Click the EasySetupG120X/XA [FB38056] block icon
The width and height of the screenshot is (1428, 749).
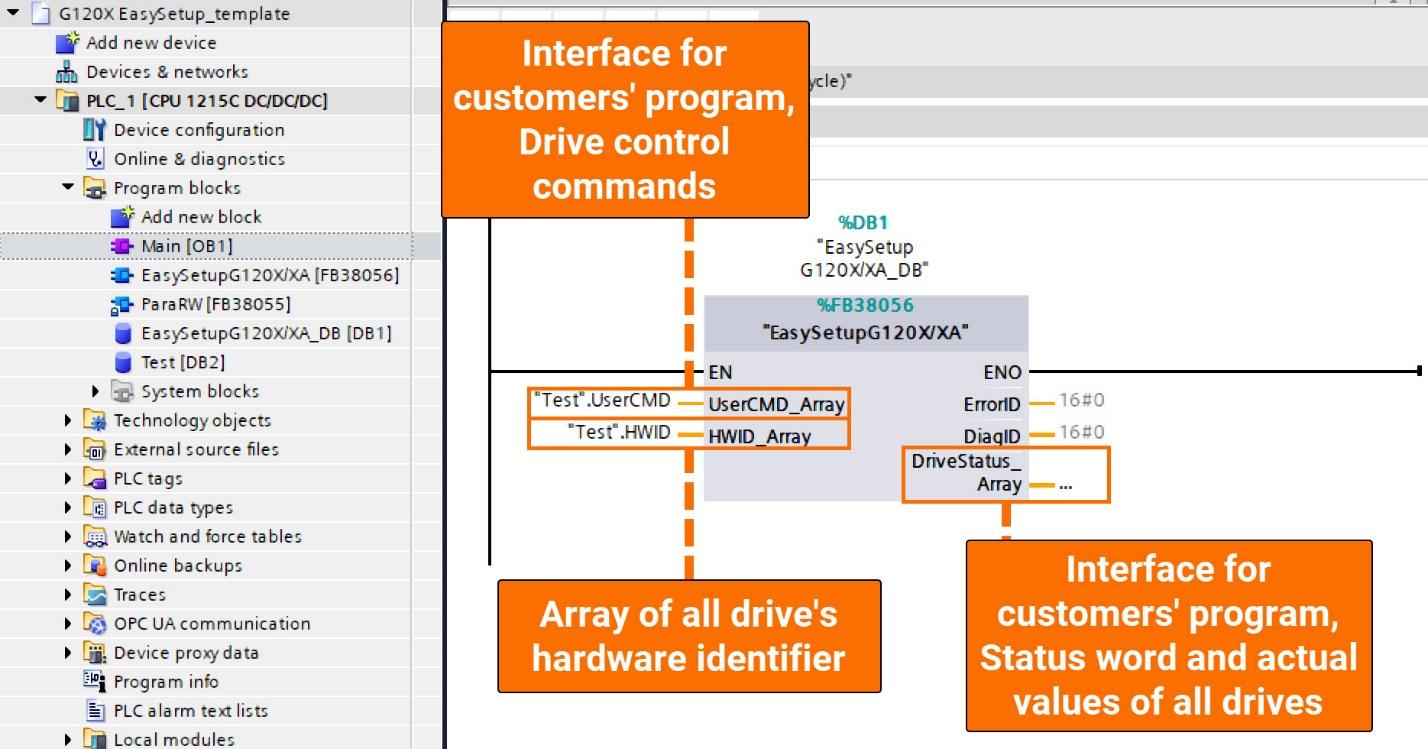(122, 275)
